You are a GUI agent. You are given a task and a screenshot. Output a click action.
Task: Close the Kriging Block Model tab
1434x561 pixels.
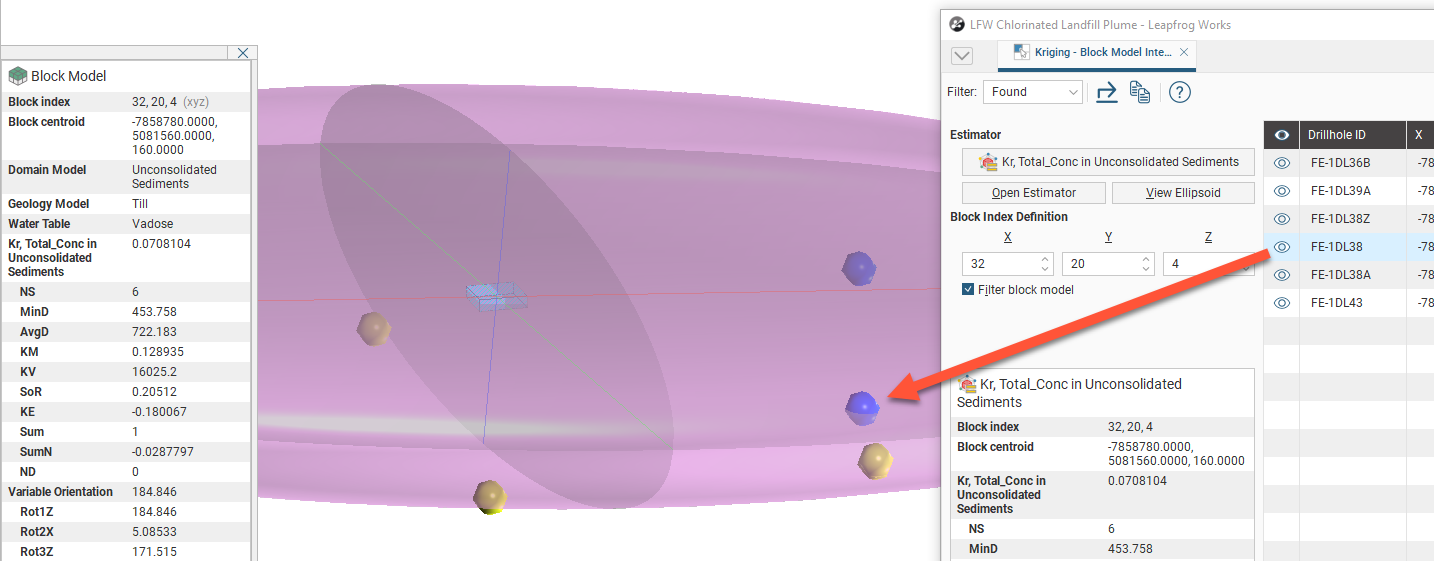pos(1184,52)
